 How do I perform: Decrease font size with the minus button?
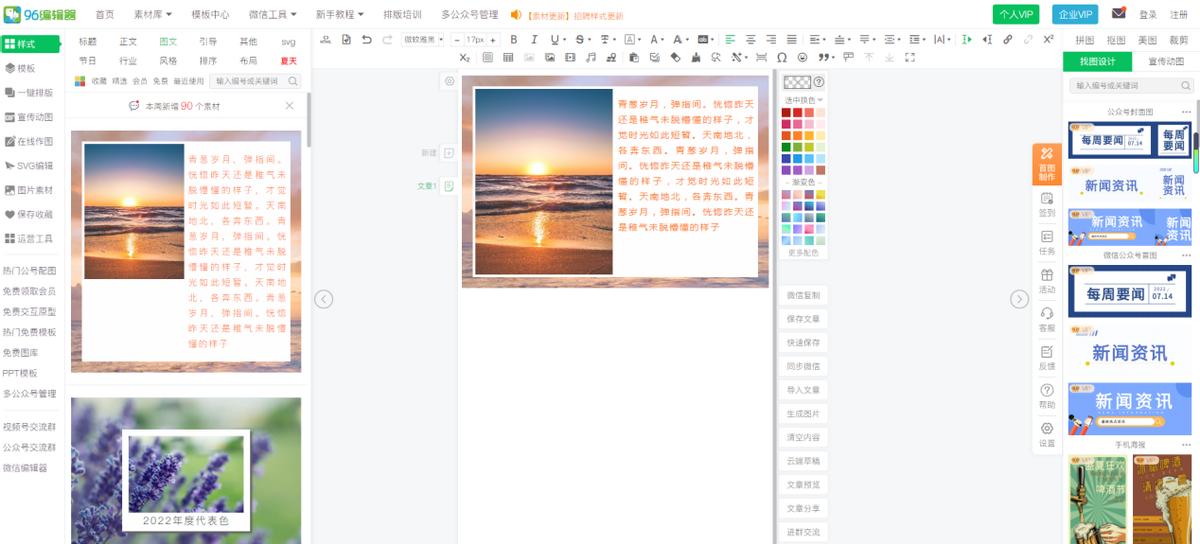tap(456, 40)
